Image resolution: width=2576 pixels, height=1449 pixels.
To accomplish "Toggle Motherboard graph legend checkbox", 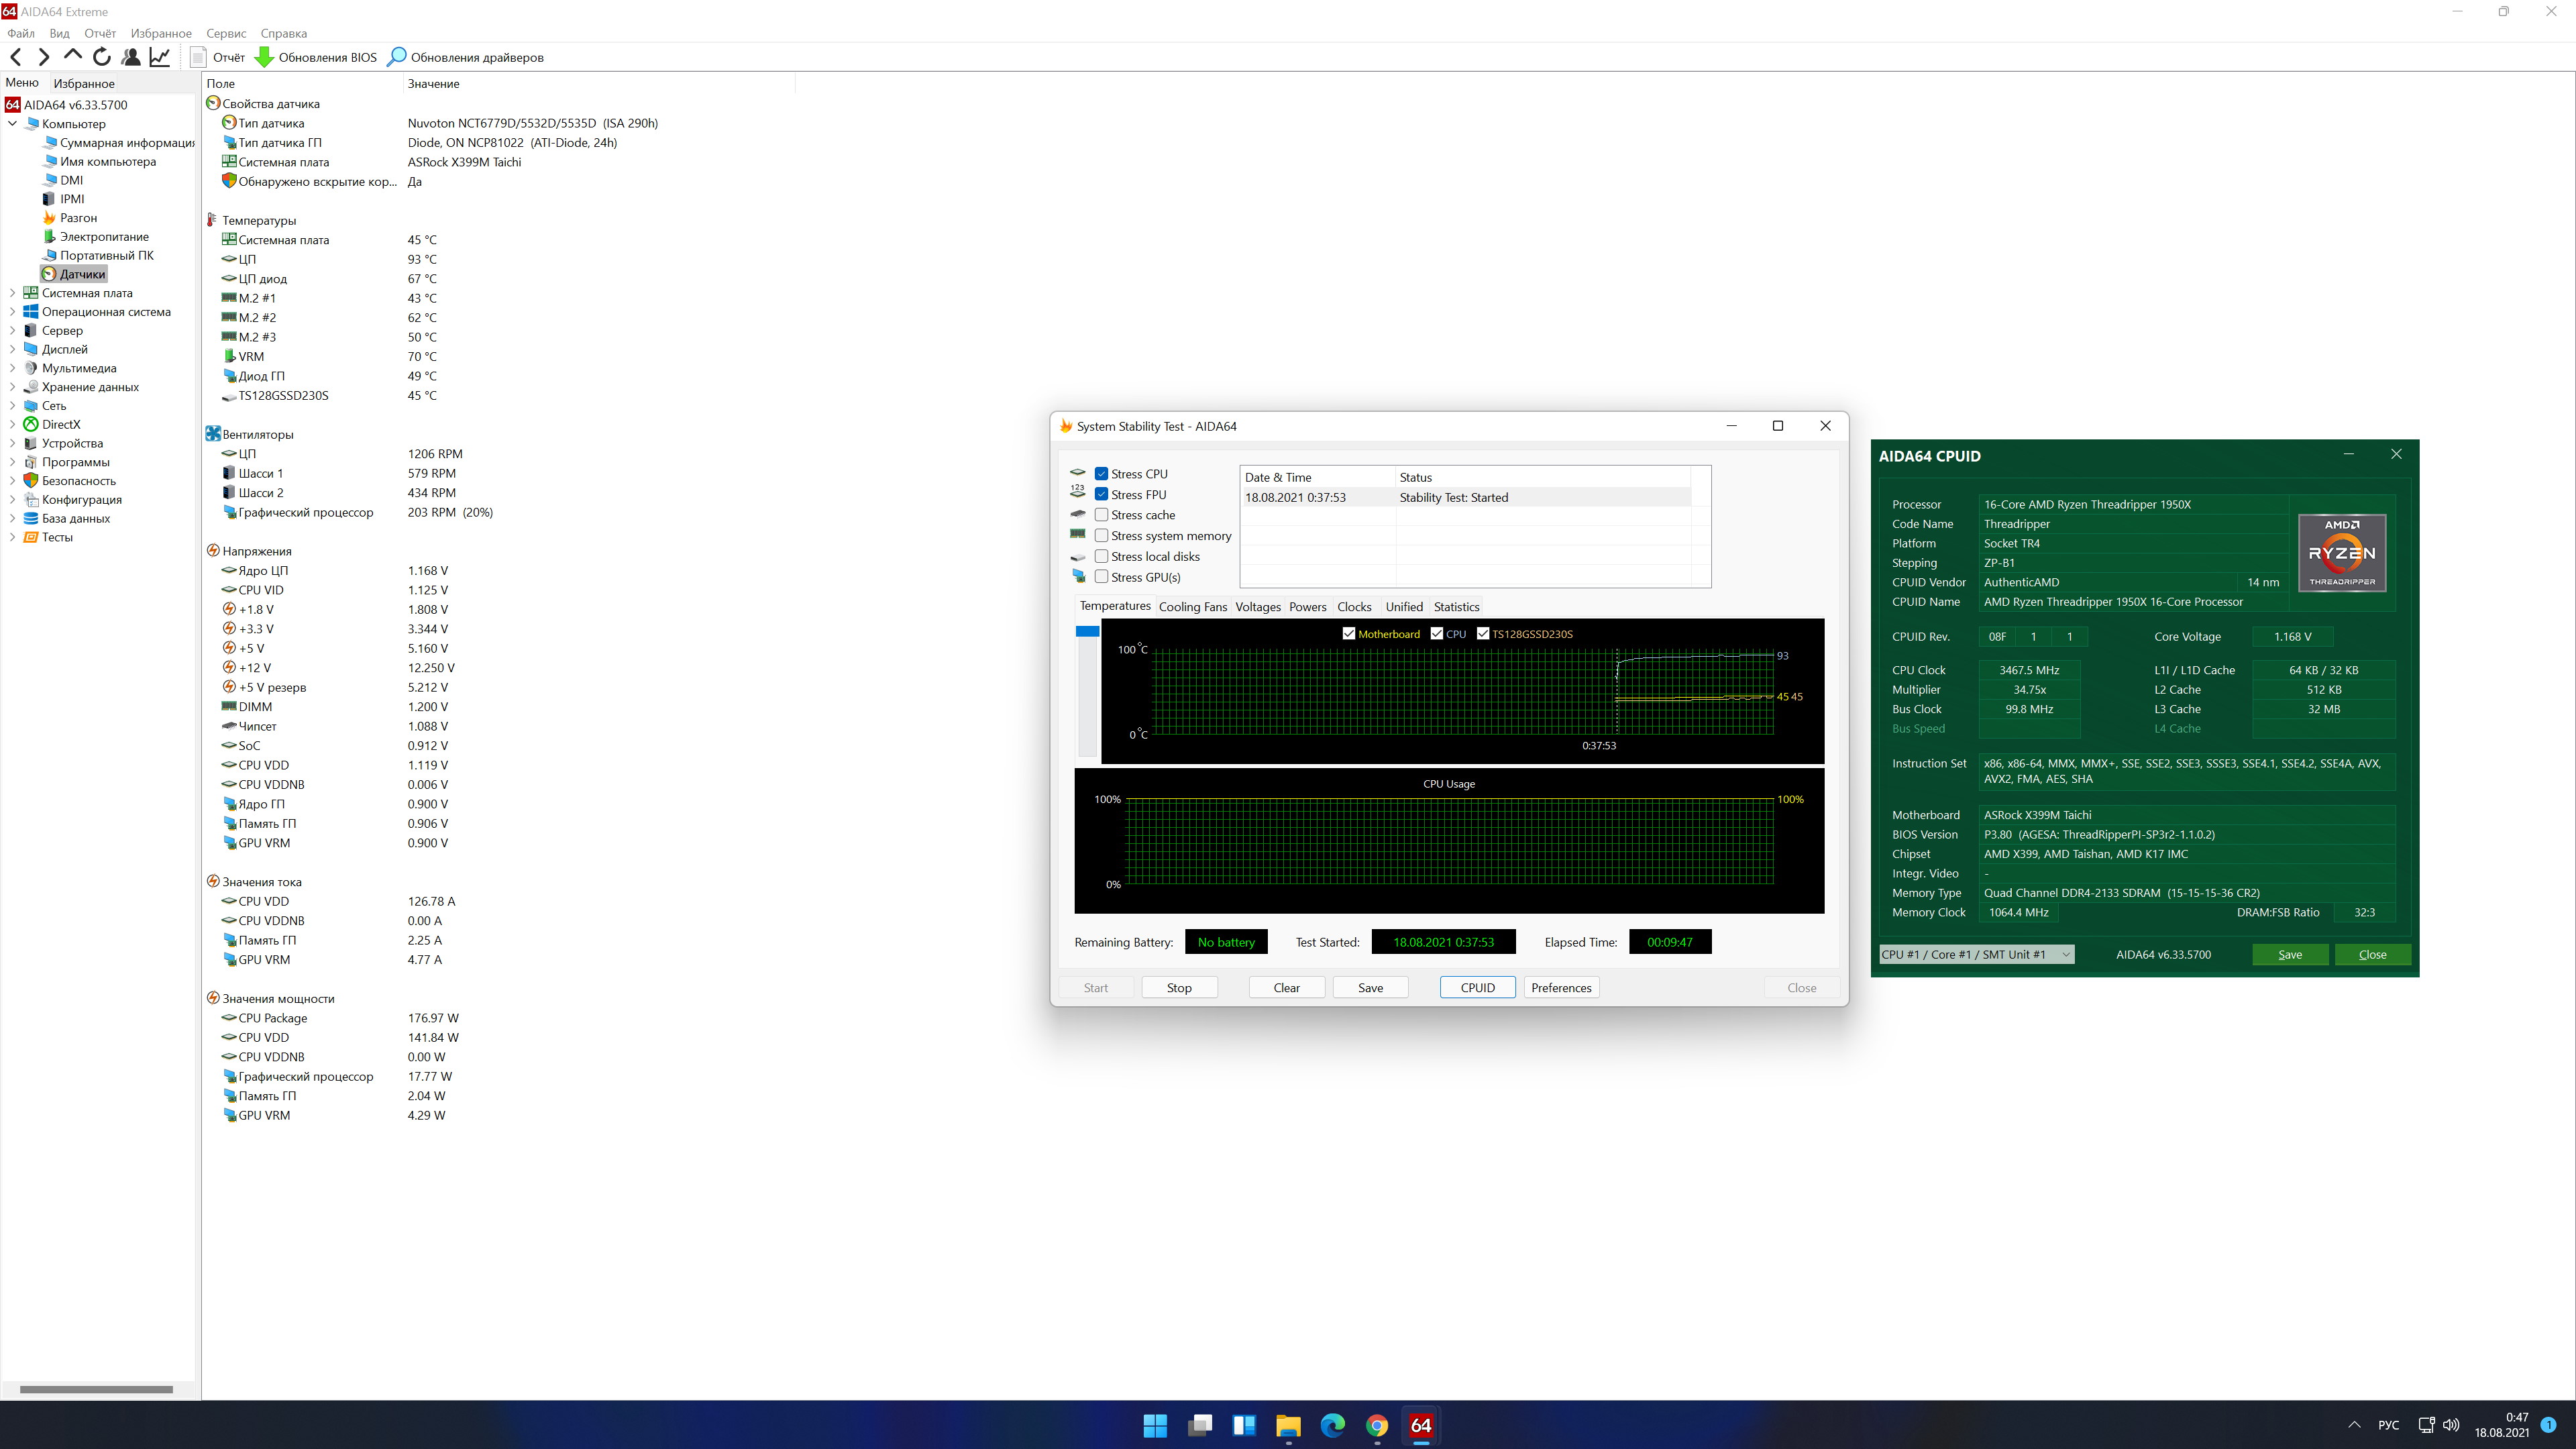I will pos(1348,634).
